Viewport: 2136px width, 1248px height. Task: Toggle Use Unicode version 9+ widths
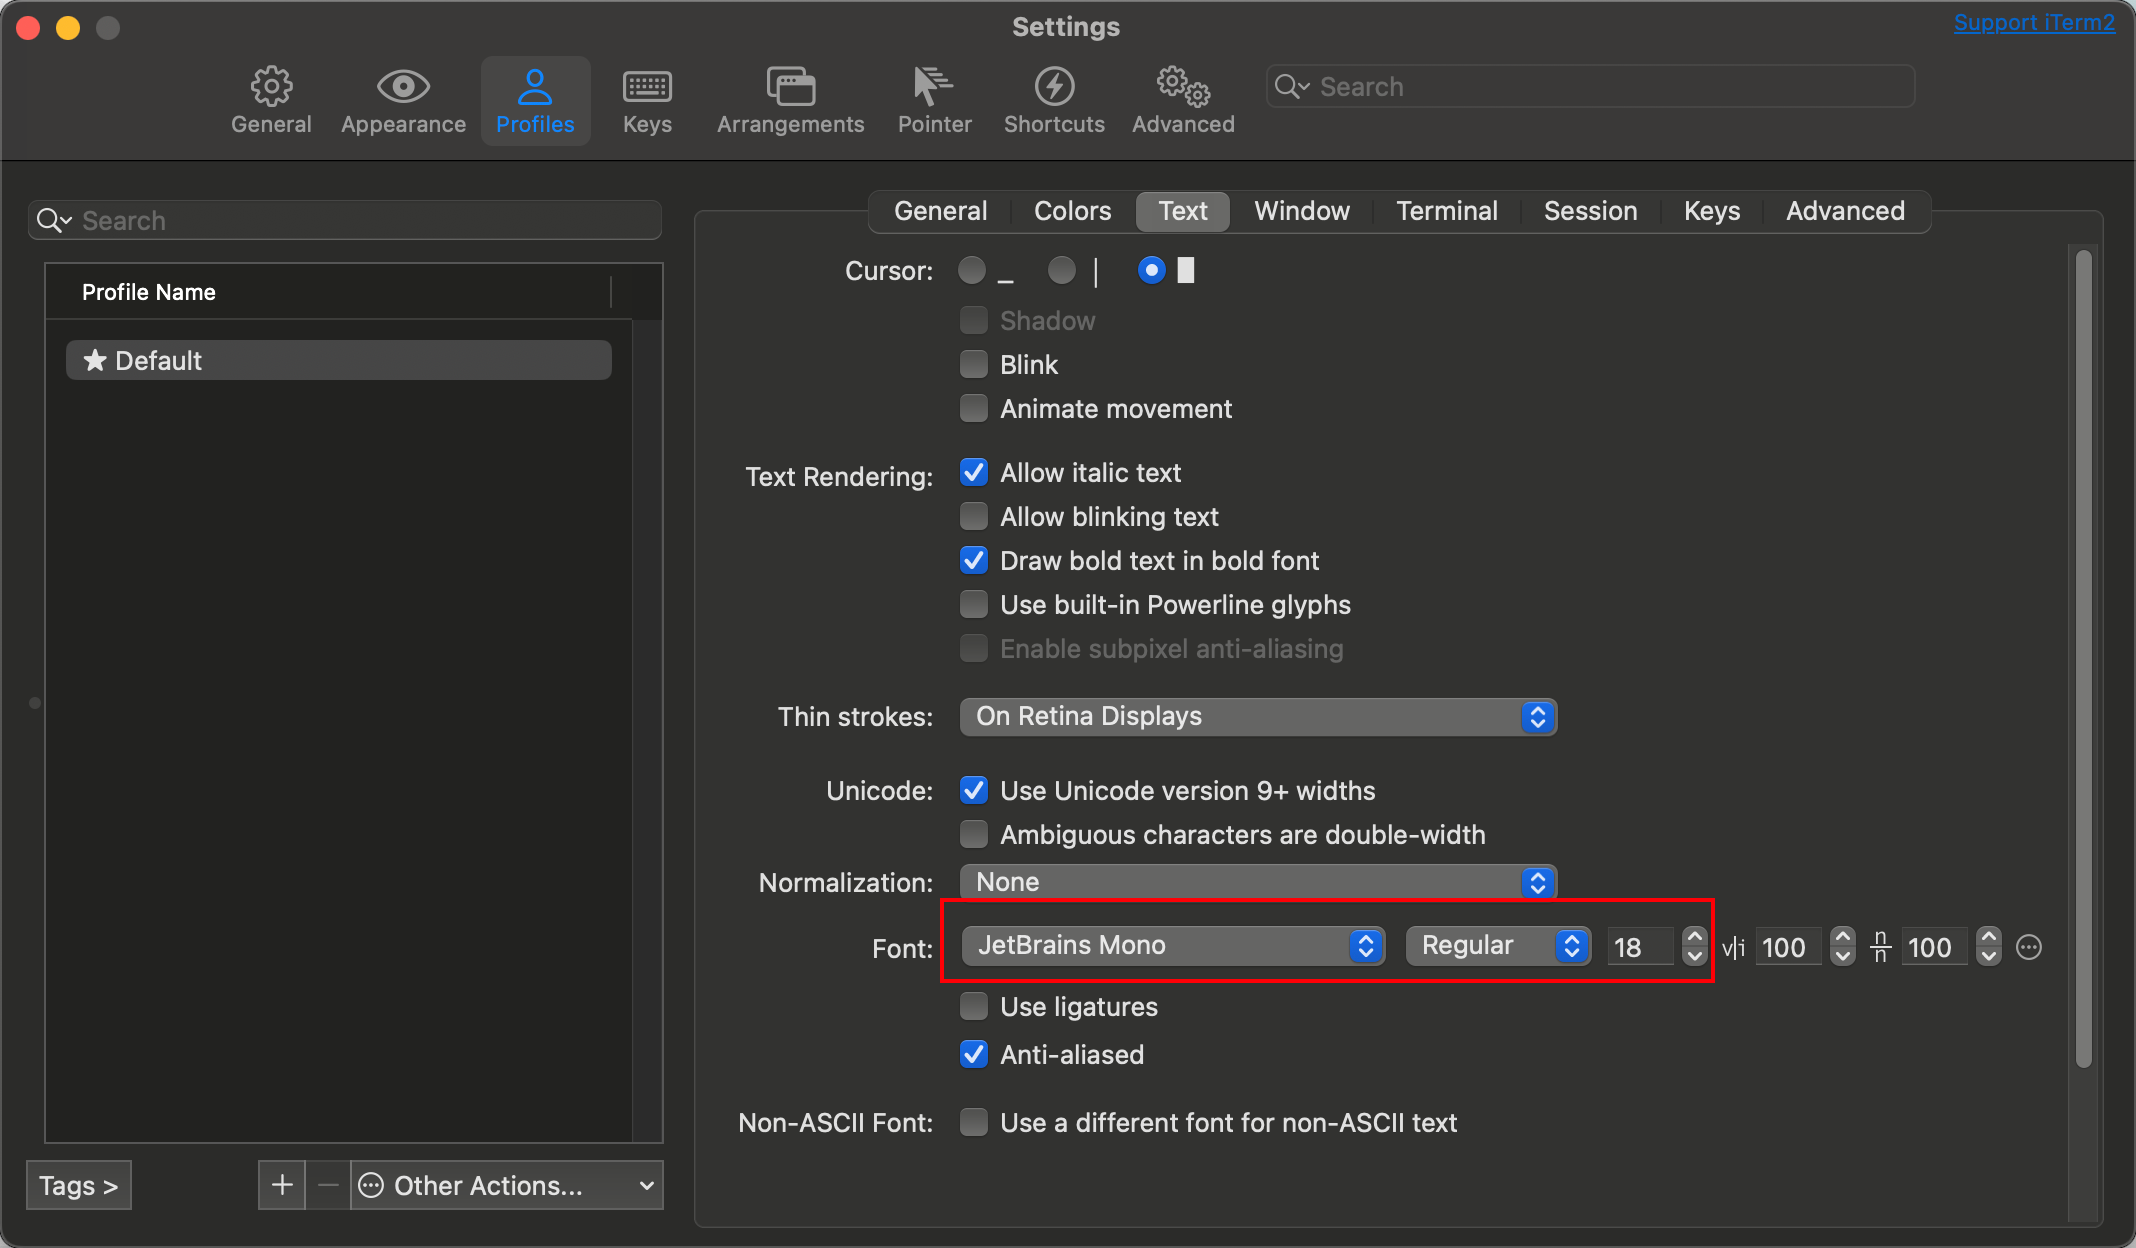point(974,790)
